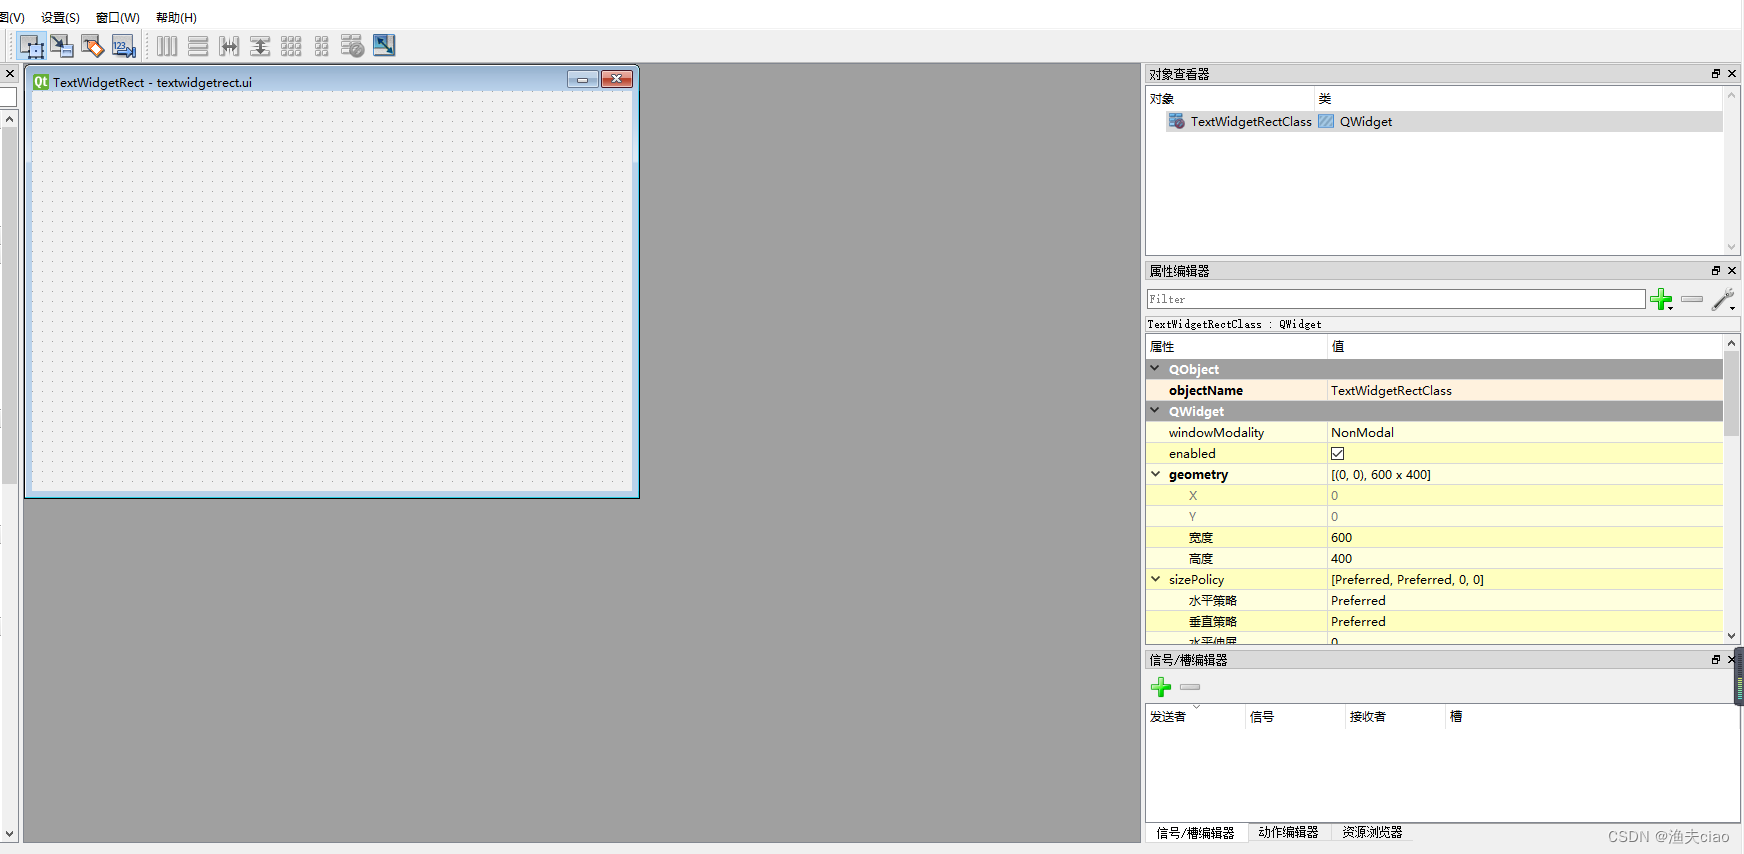Click the 接收者 column header
Image resolution: width=1744 pixels, height=854 pixels.
point(1395,717)
